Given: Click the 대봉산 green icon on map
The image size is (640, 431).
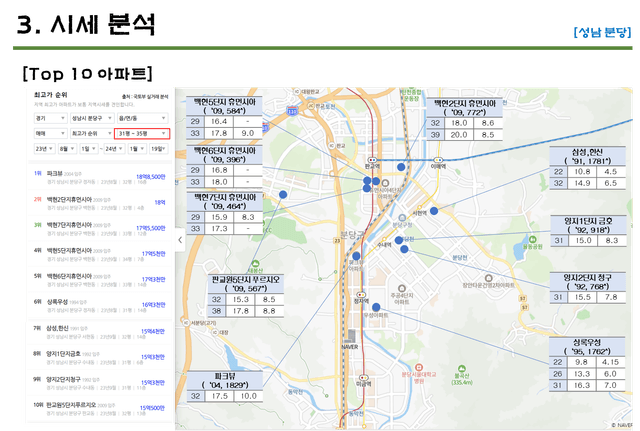Looking at the screenshot, I should (x=255, y=263).
